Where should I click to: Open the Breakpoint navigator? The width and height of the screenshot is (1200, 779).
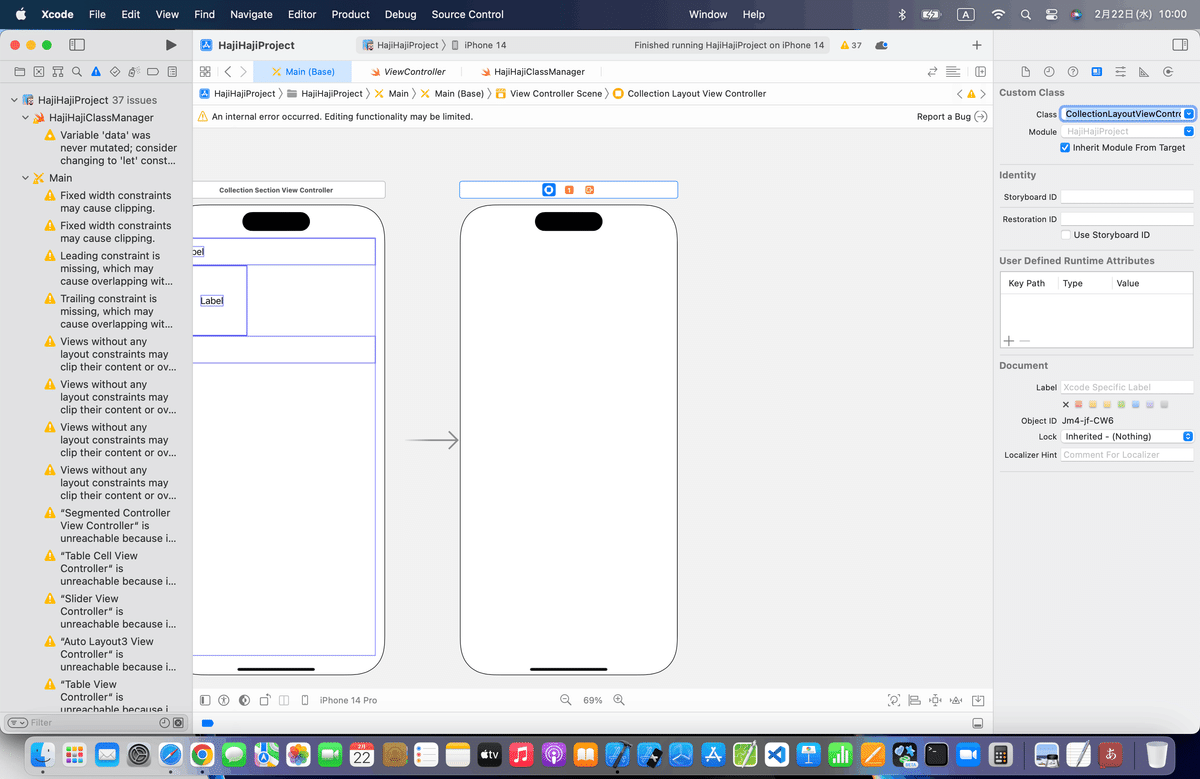pyautogui.click(x=153, y=72)
